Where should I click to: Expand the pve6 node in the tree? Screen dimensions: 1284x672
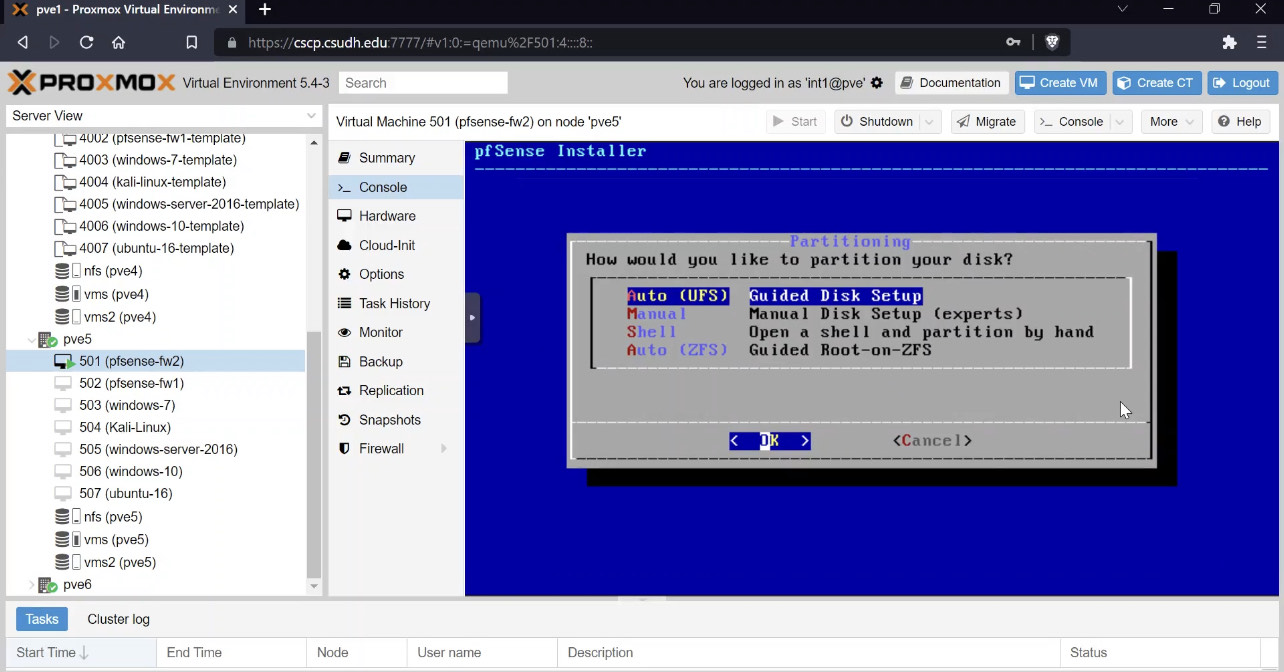30,585
